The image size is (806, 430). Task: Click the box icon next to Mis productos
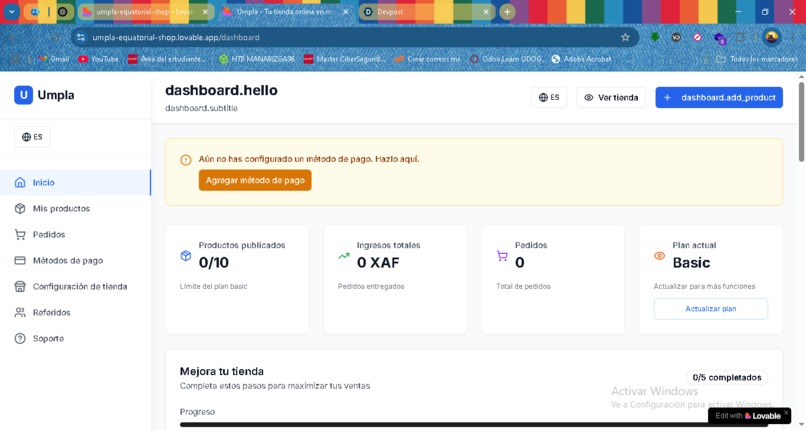coord(20,209)
